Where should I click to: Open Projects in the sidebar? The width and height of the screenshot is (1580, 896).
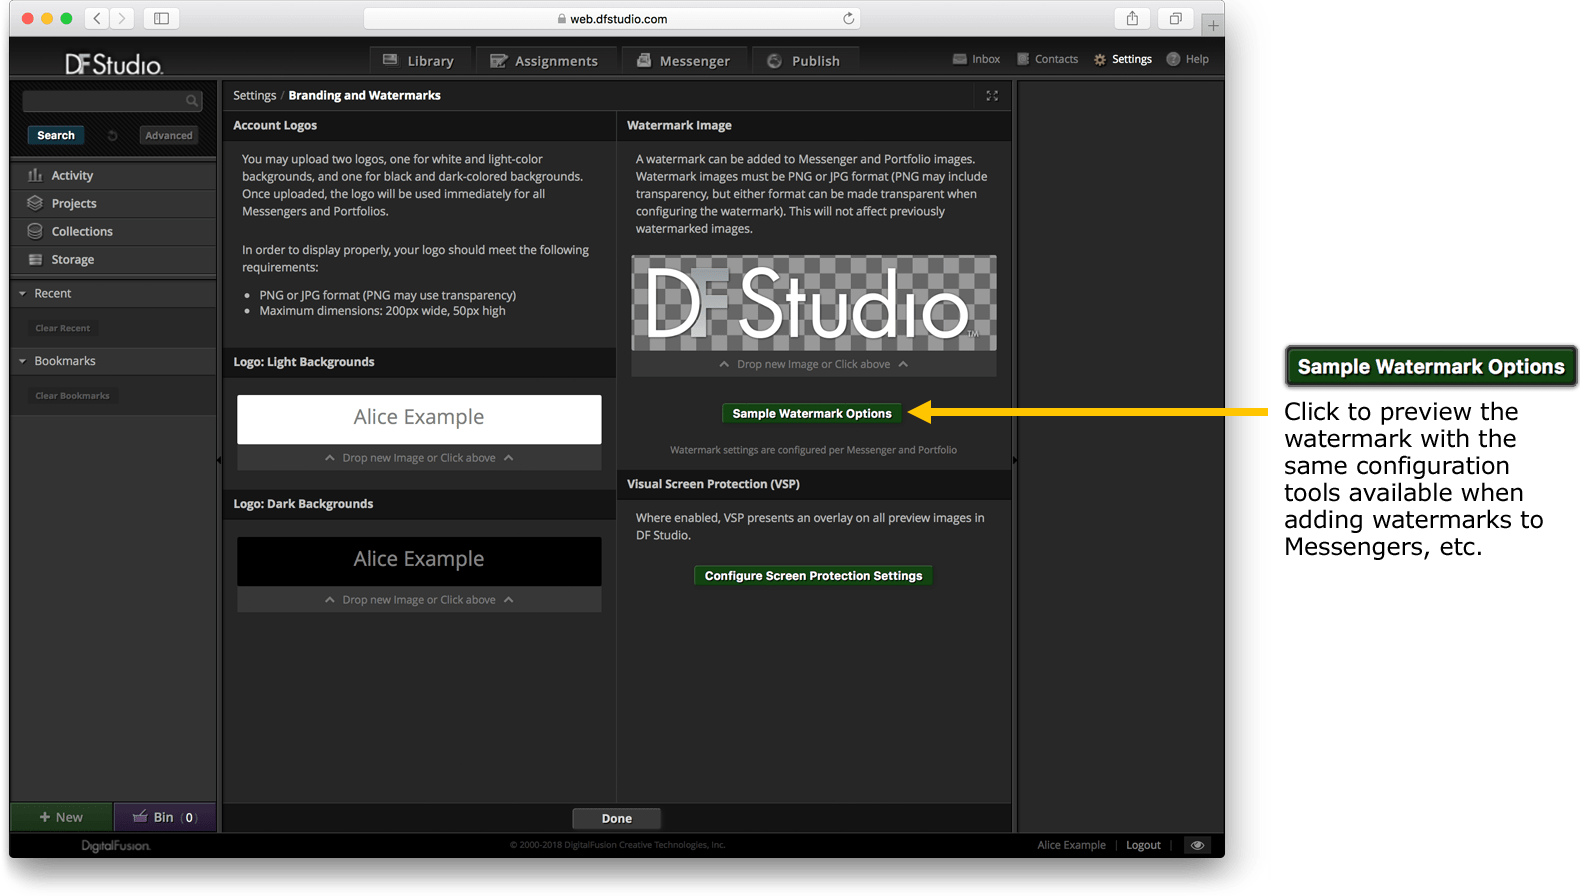tap(113, 203)
